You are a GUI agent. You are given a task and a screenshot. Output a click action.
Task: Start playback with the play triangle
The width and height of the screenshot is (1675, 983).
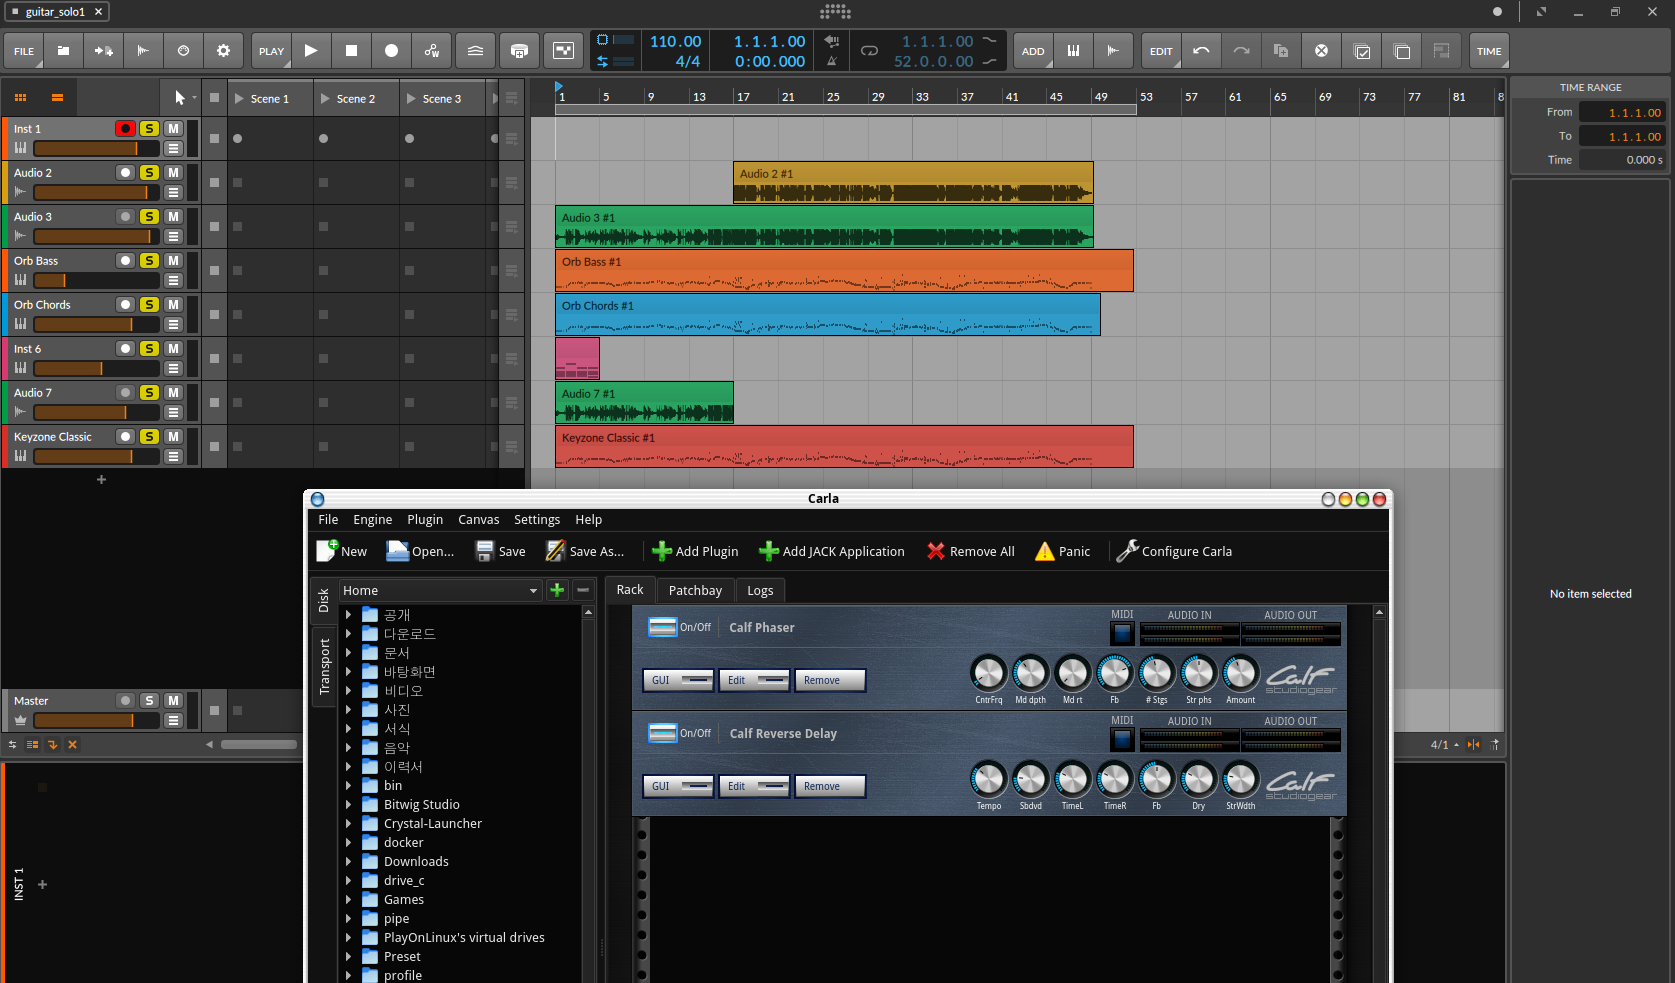click(311, 51)
